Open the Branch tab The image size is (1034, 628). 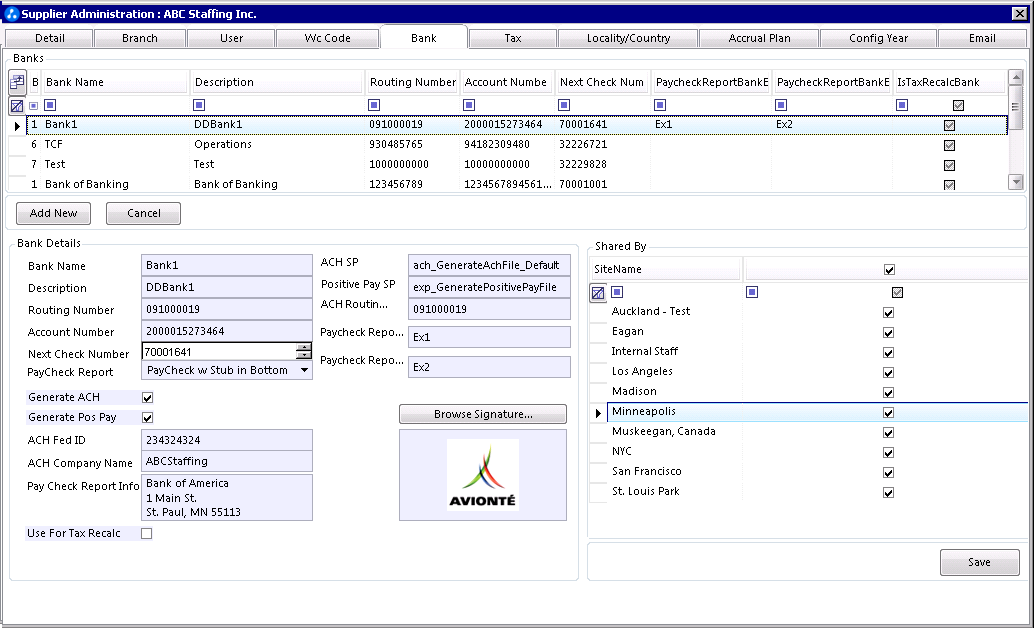coord(140,38)
